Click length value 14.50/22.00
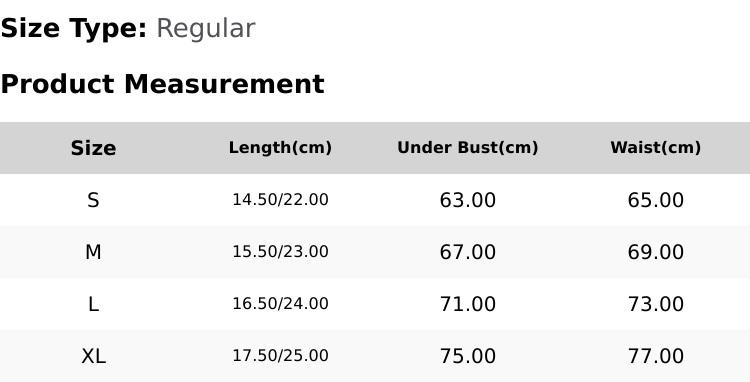This screenshot has height=382, width=750. tap(280, 200)
